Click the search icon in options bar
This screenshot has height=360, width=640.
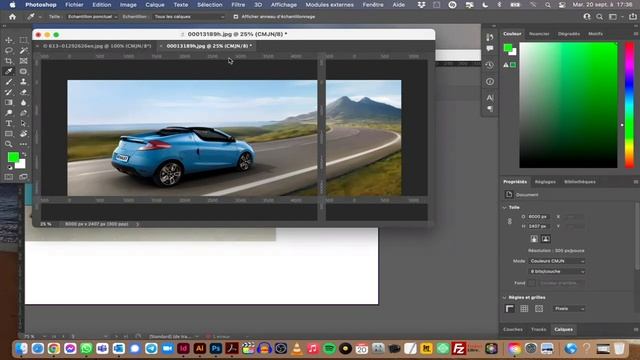(599, 17)
